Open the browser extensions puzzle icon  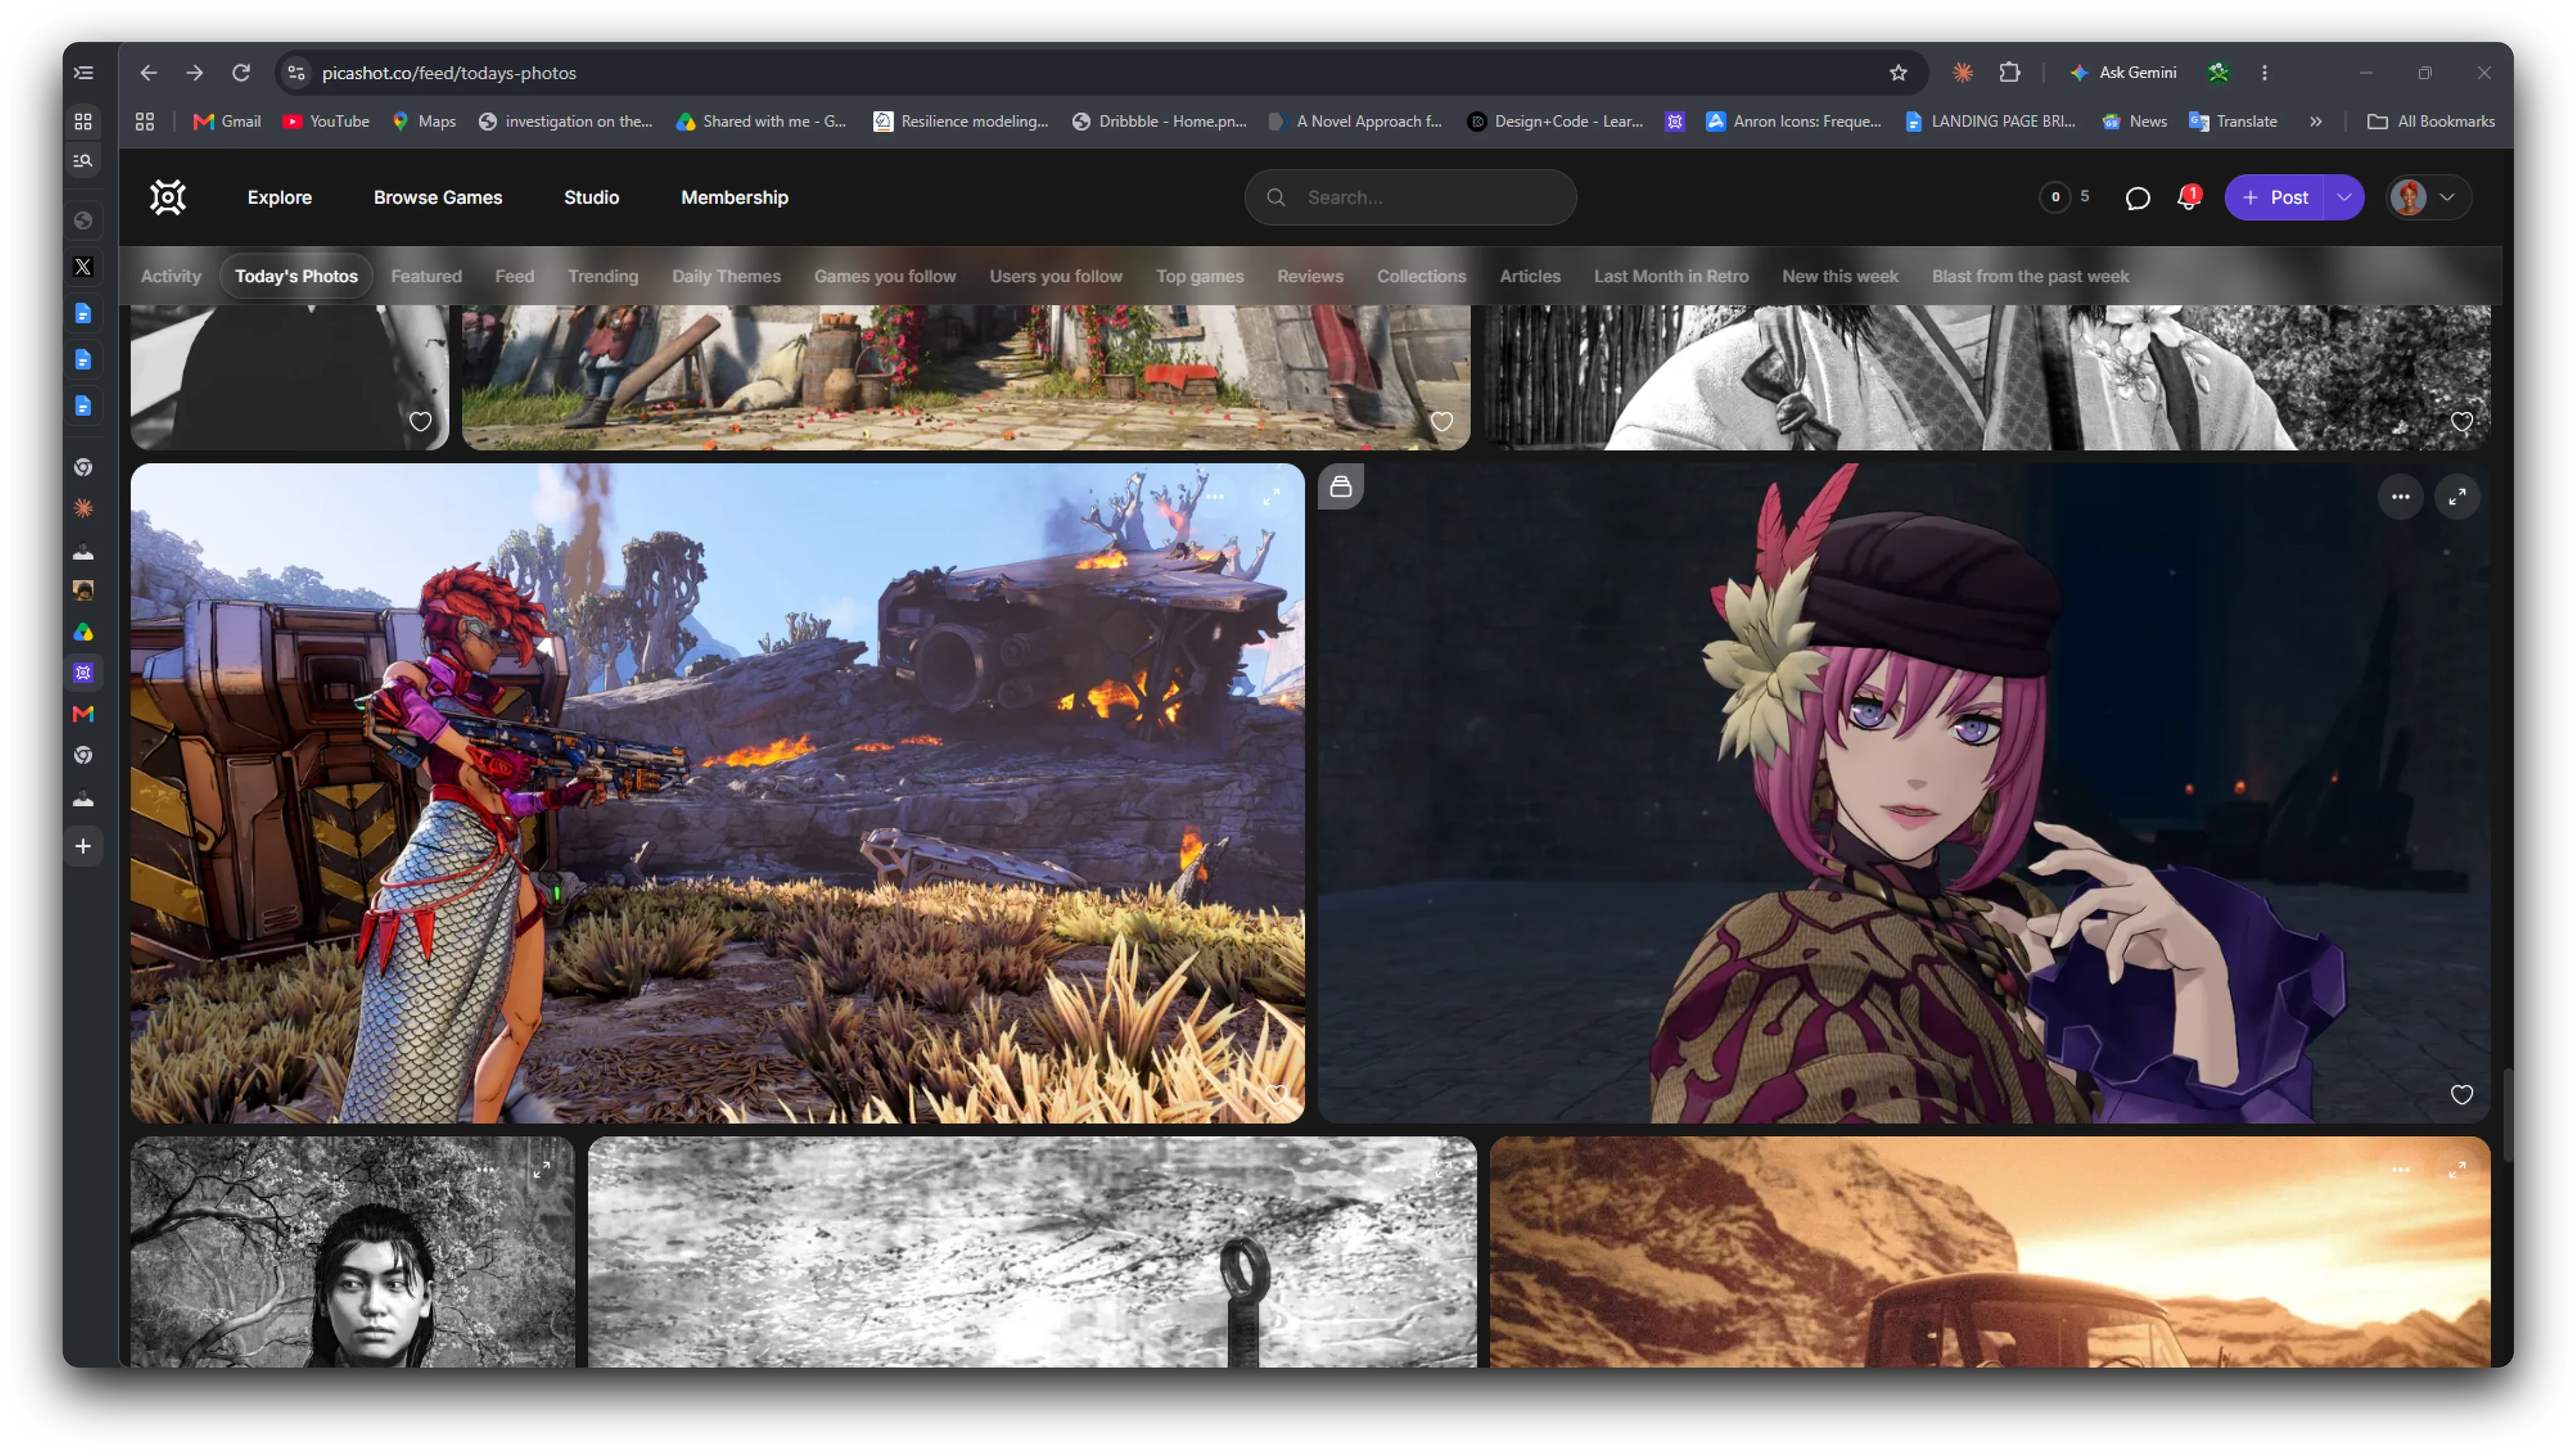(2010, 73)
